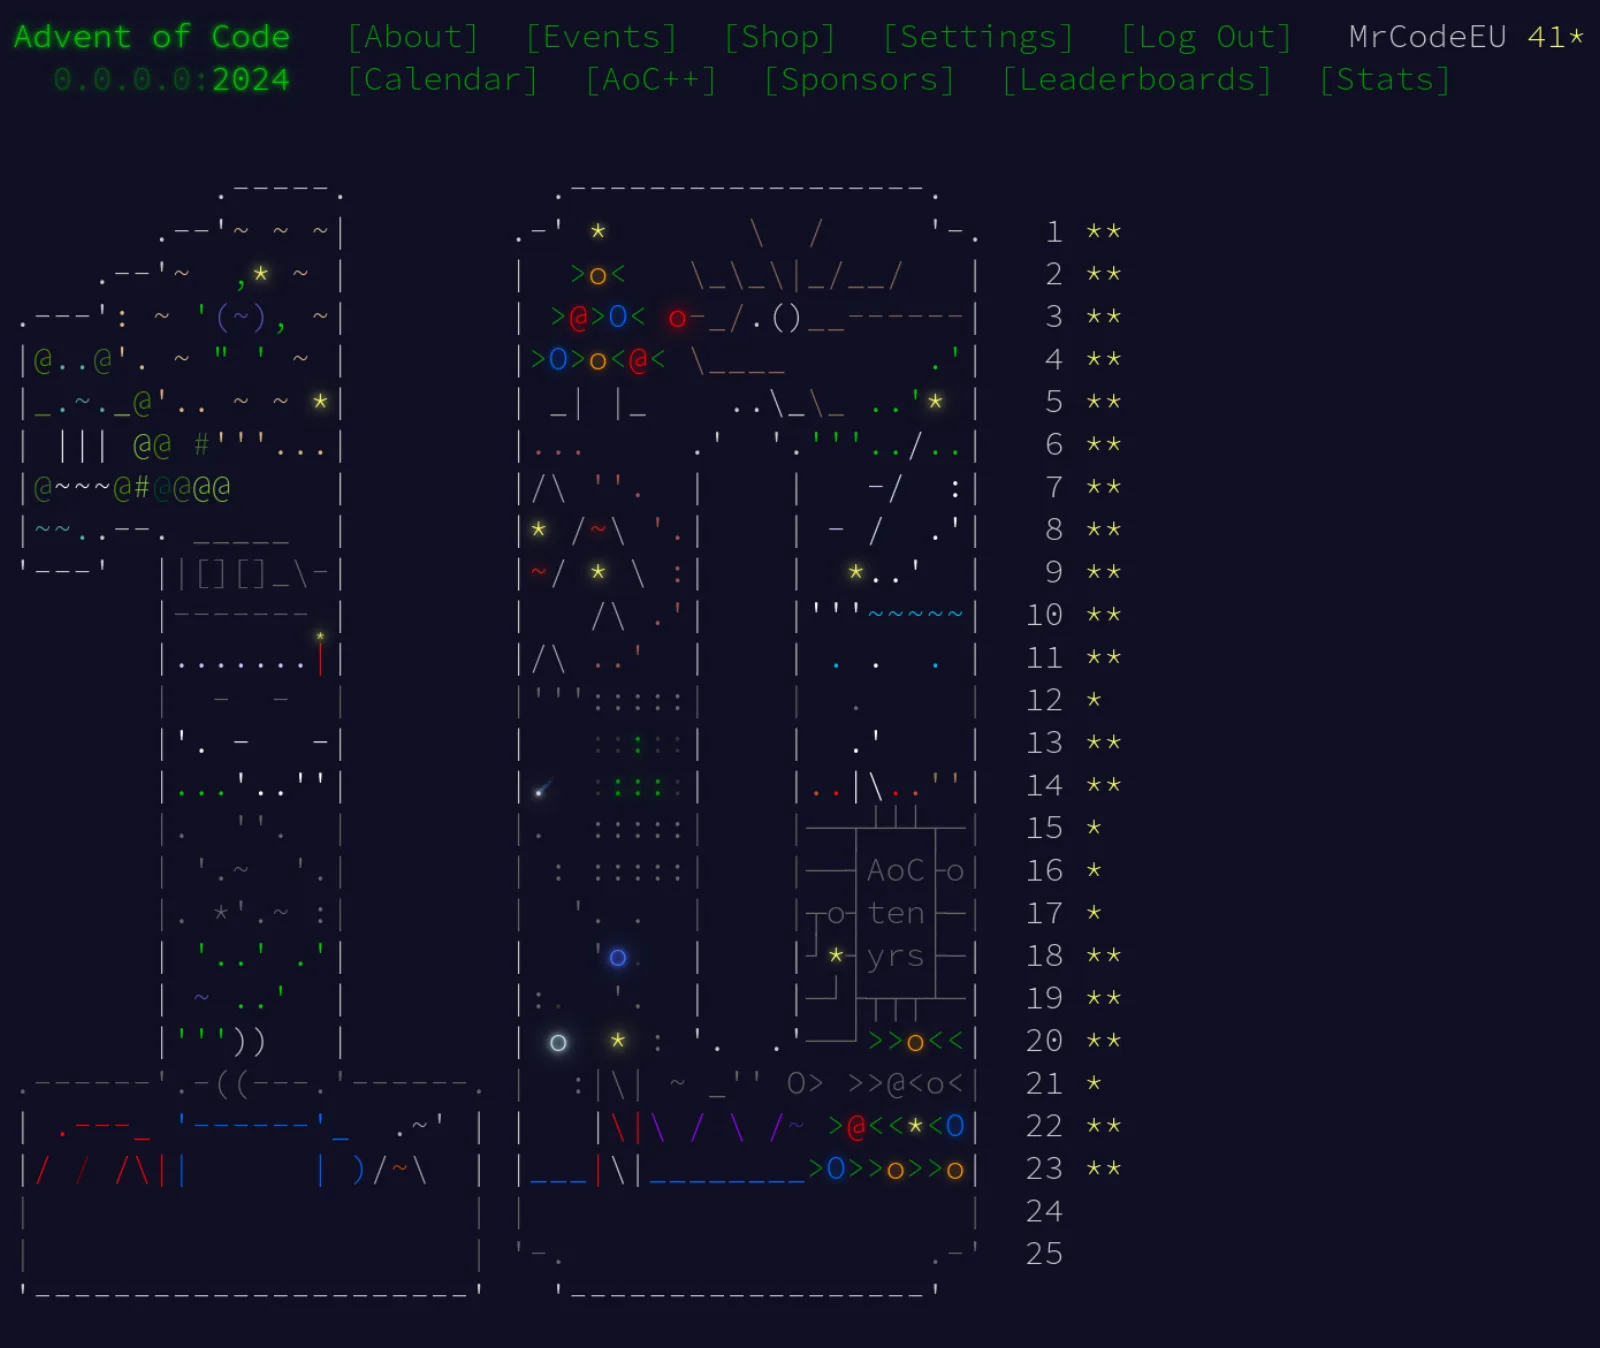This screenshot has width=1600, height=1348.
Task: Click MrCodeEU 41 star count
Action: [x=1466, y=37]
